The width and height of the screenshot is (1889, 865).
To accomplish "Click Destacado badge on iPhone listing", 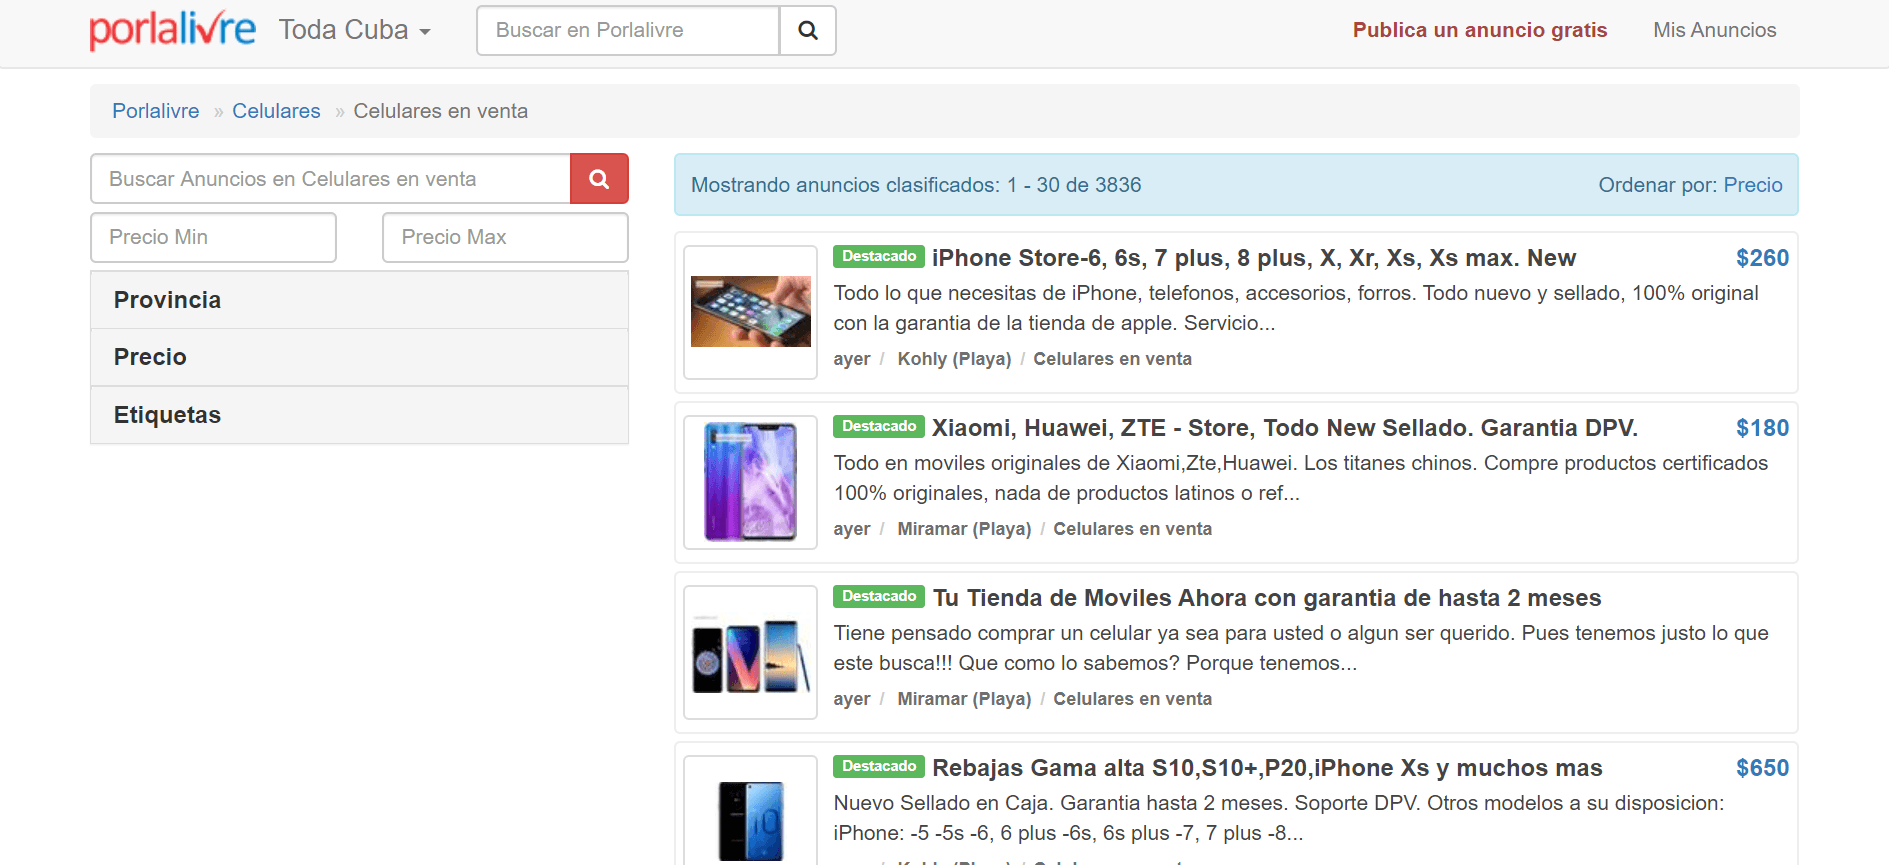I will [x=879, y=256].
